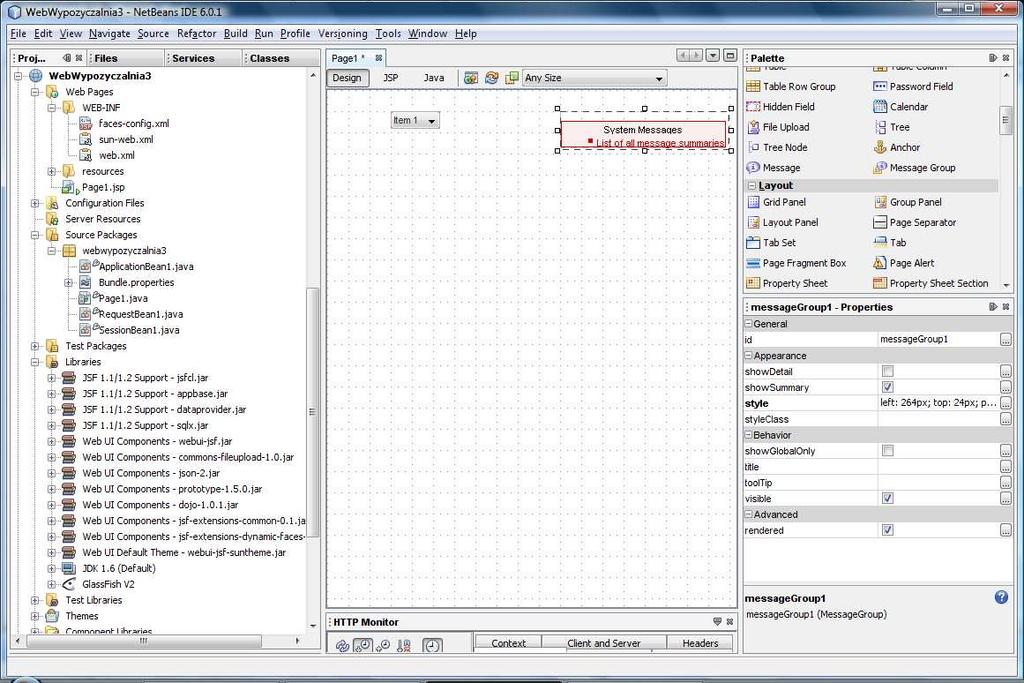The height and width of the screenshot is (683, 1024).
Task: Select the Client and Server tab in HTTP Monitor
Action: coord(604,643)
